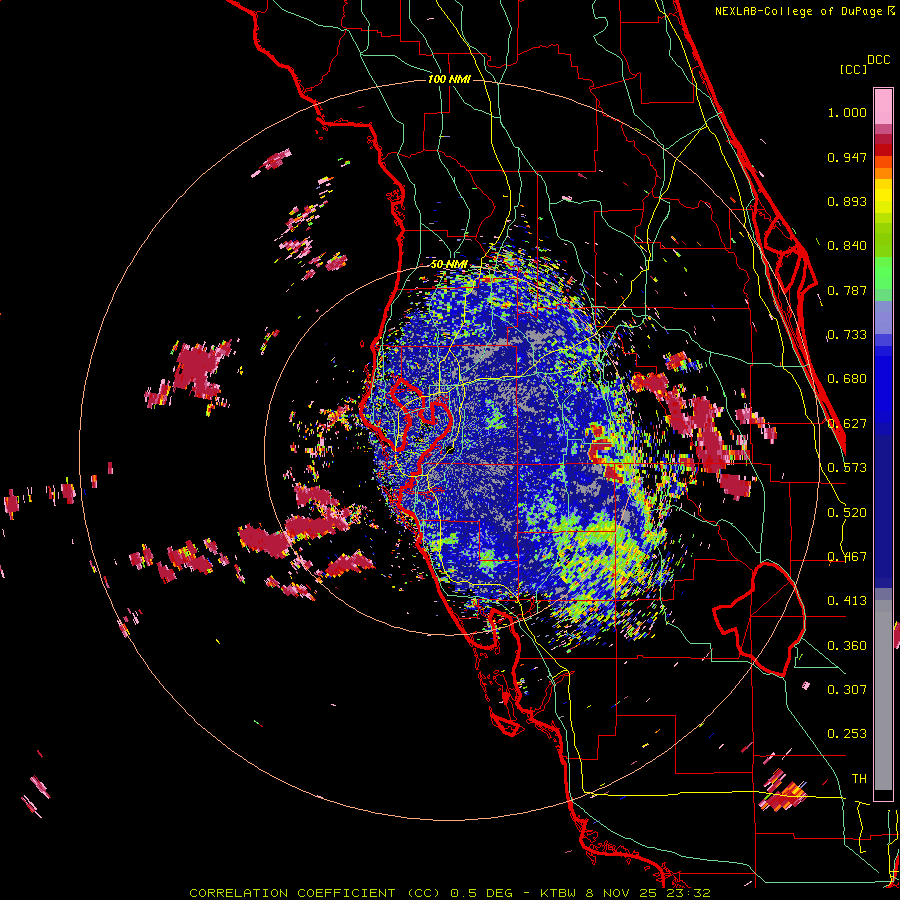Image resolution: width=900 pixels, height=900 pixels.
Task: Click the 0.360 scale label
Action: [x=847, y=646]
